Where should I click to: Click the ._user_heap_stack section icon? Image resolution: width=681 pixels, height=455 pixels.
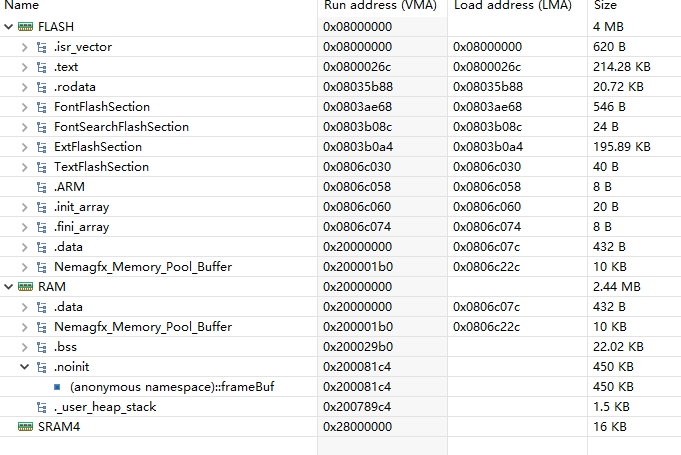pos(42,407)
